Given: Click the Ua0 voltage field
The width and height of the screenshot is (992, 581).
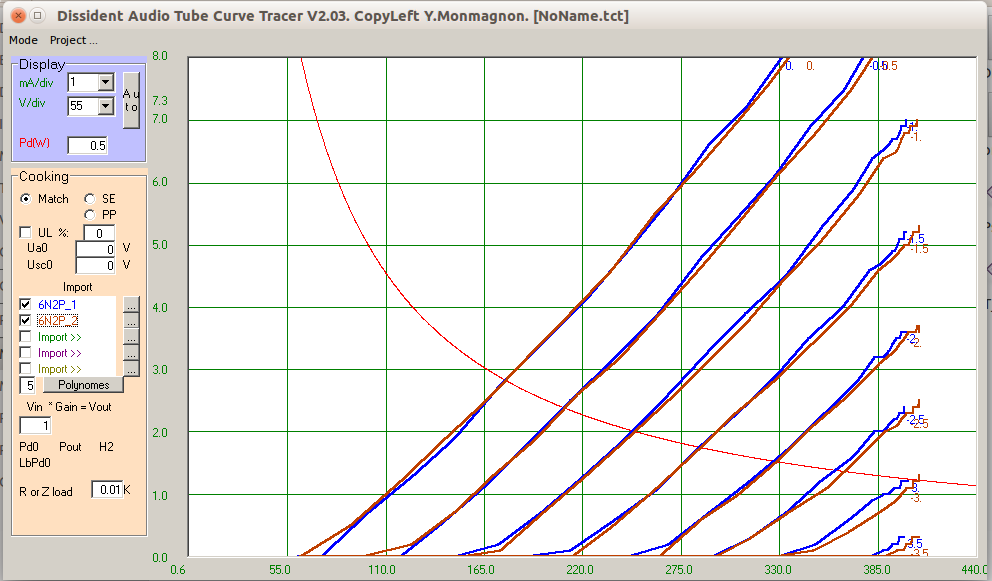Looking at the screenshot, I should (96, 249).
